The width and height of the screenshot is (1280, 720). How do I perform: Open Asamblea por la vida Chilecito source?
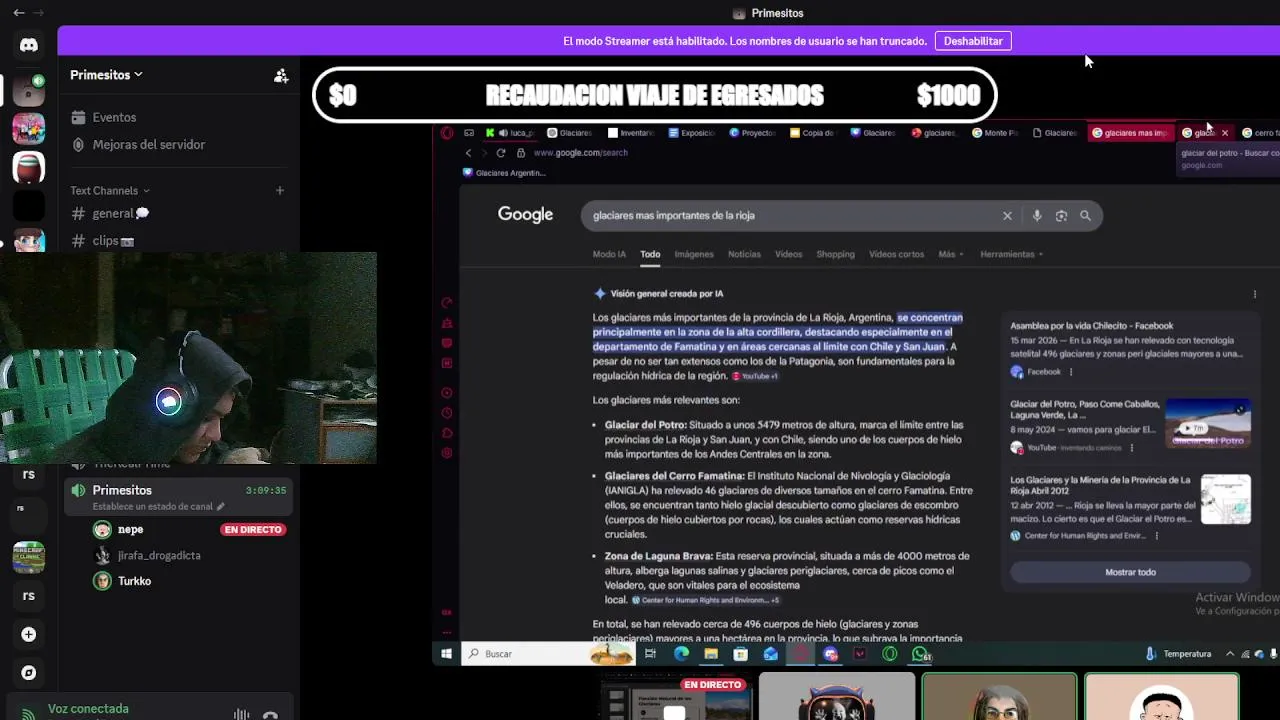coord(1091,326)
